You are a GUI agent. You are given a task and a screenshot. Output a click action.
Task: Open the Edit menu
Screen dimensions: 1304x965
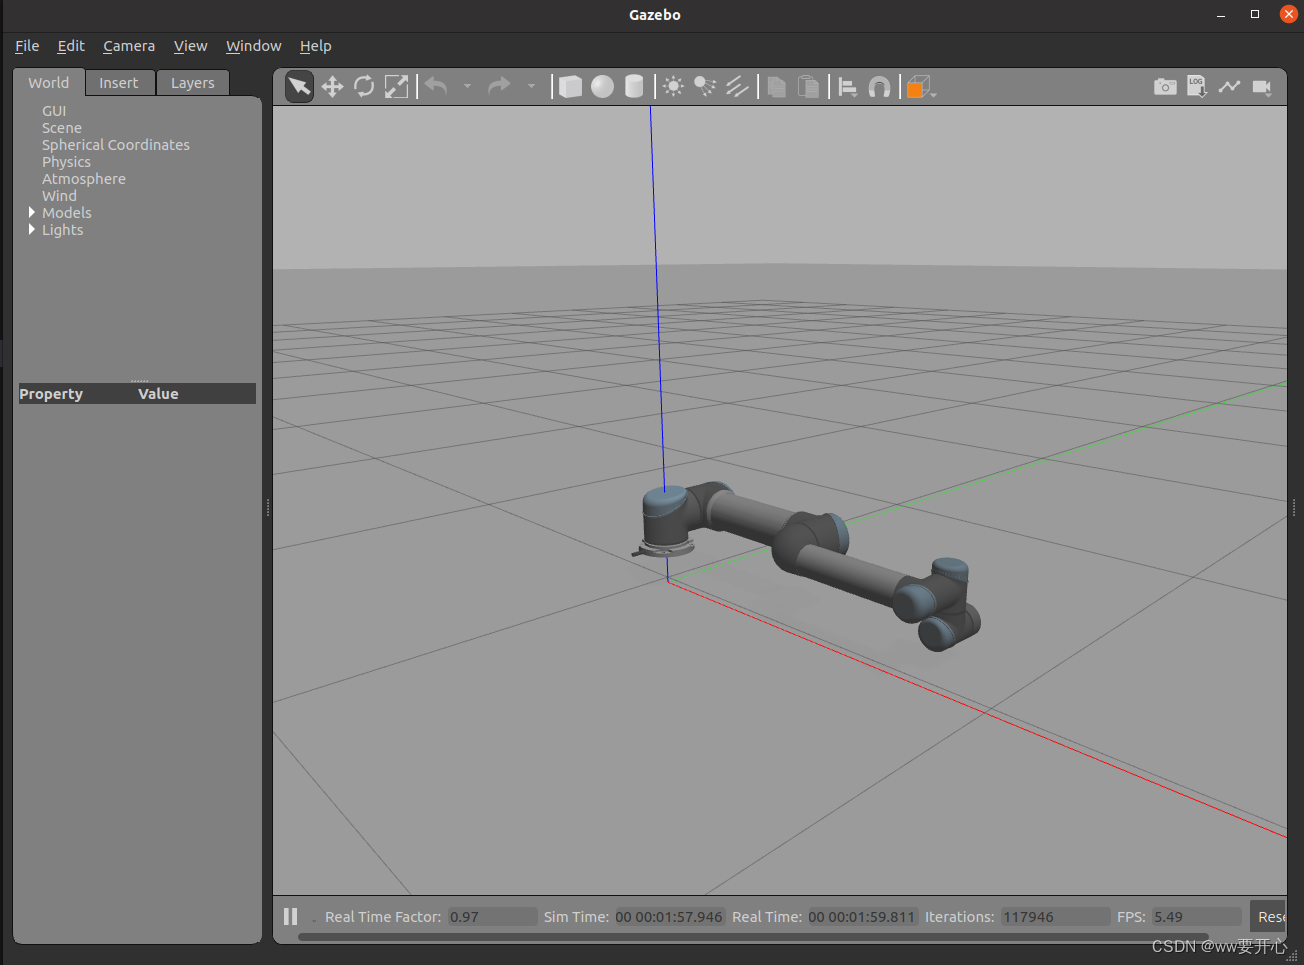point(71,46)
